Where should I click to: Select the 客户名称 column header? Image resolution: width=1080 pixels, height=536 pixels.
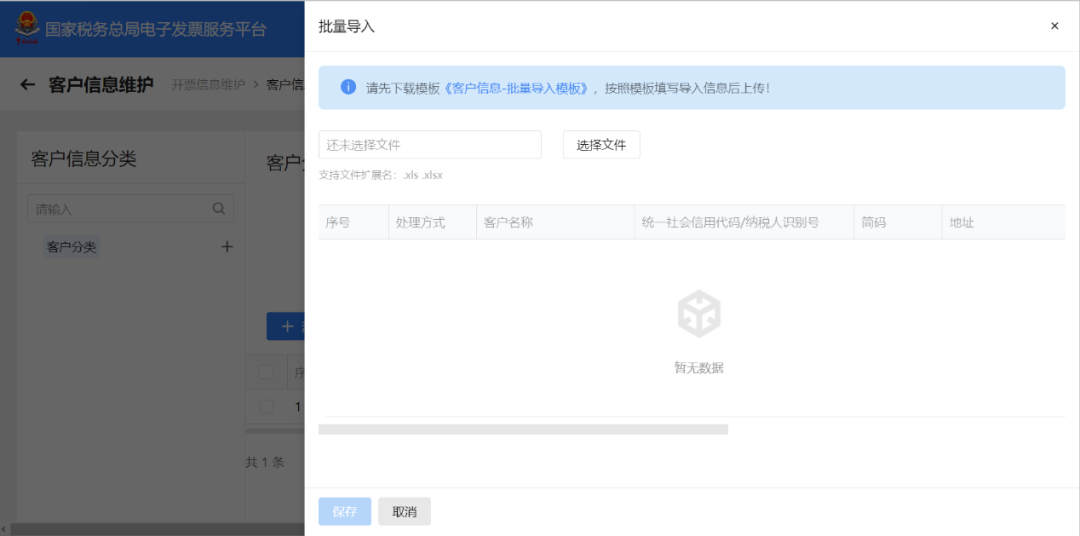[555, 223]
